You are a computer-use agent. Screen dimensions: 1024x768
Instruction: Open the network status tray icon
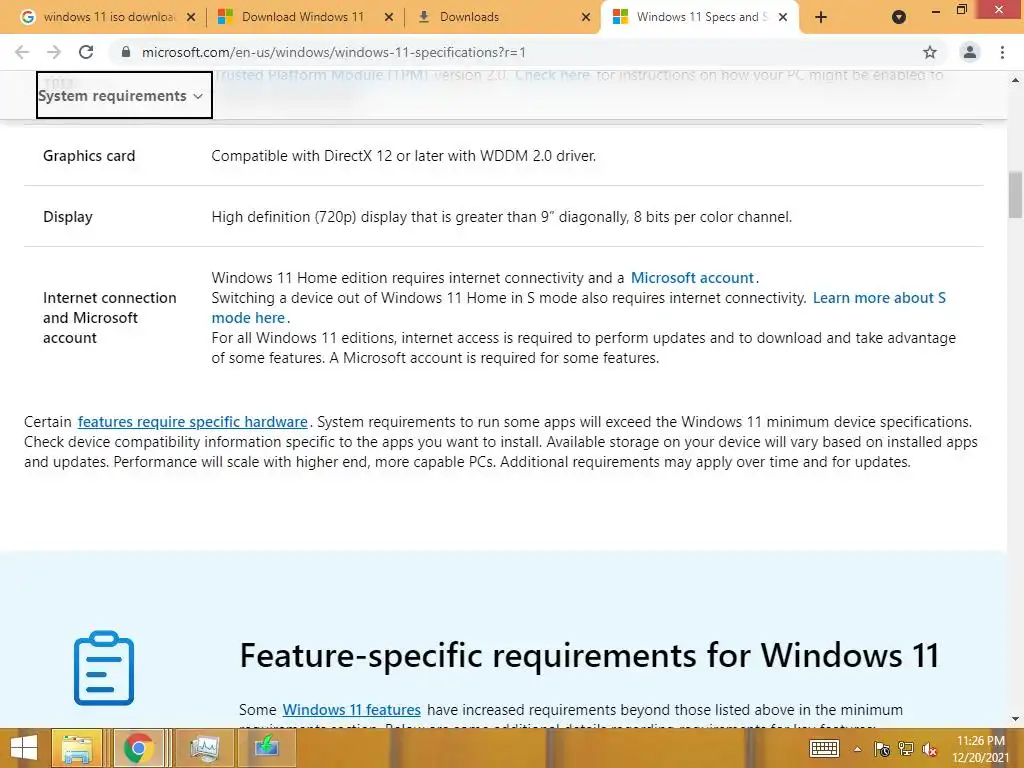pyautogui.click(x=906, y=749)
